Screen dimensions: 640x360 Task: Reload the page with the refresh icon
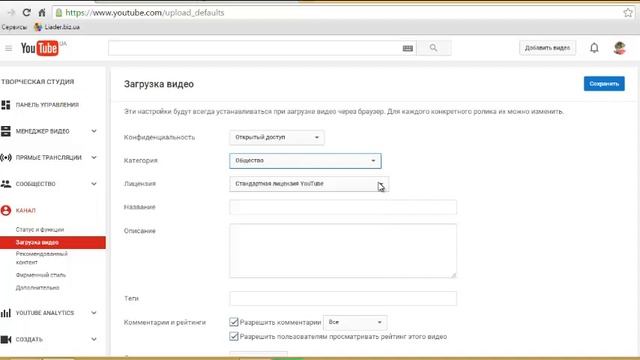click(x=27, y=13)
